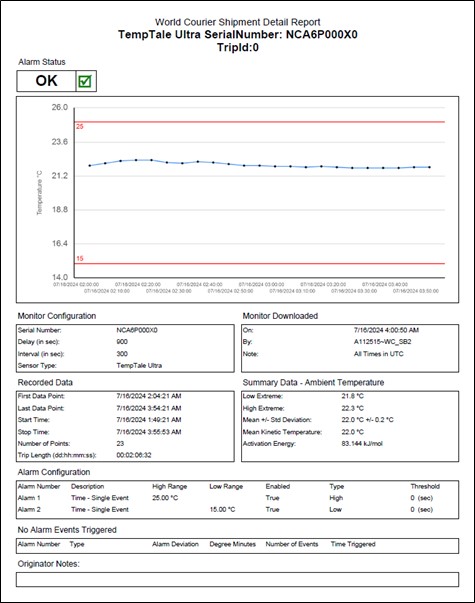
Task: Click the 'Recorded Data' section heading
Action: pos(45,383)
